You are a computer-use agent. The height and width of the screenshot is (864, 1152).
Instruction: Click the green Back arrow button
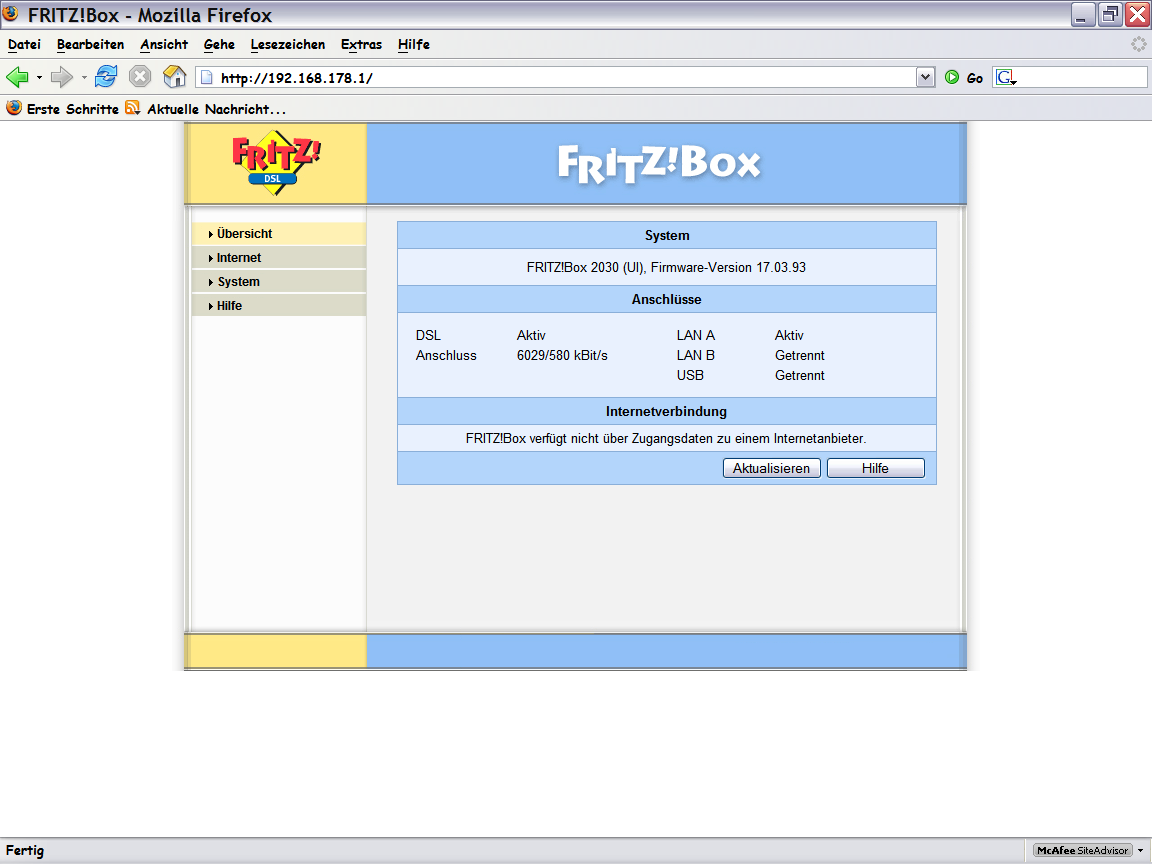point(17,77)
